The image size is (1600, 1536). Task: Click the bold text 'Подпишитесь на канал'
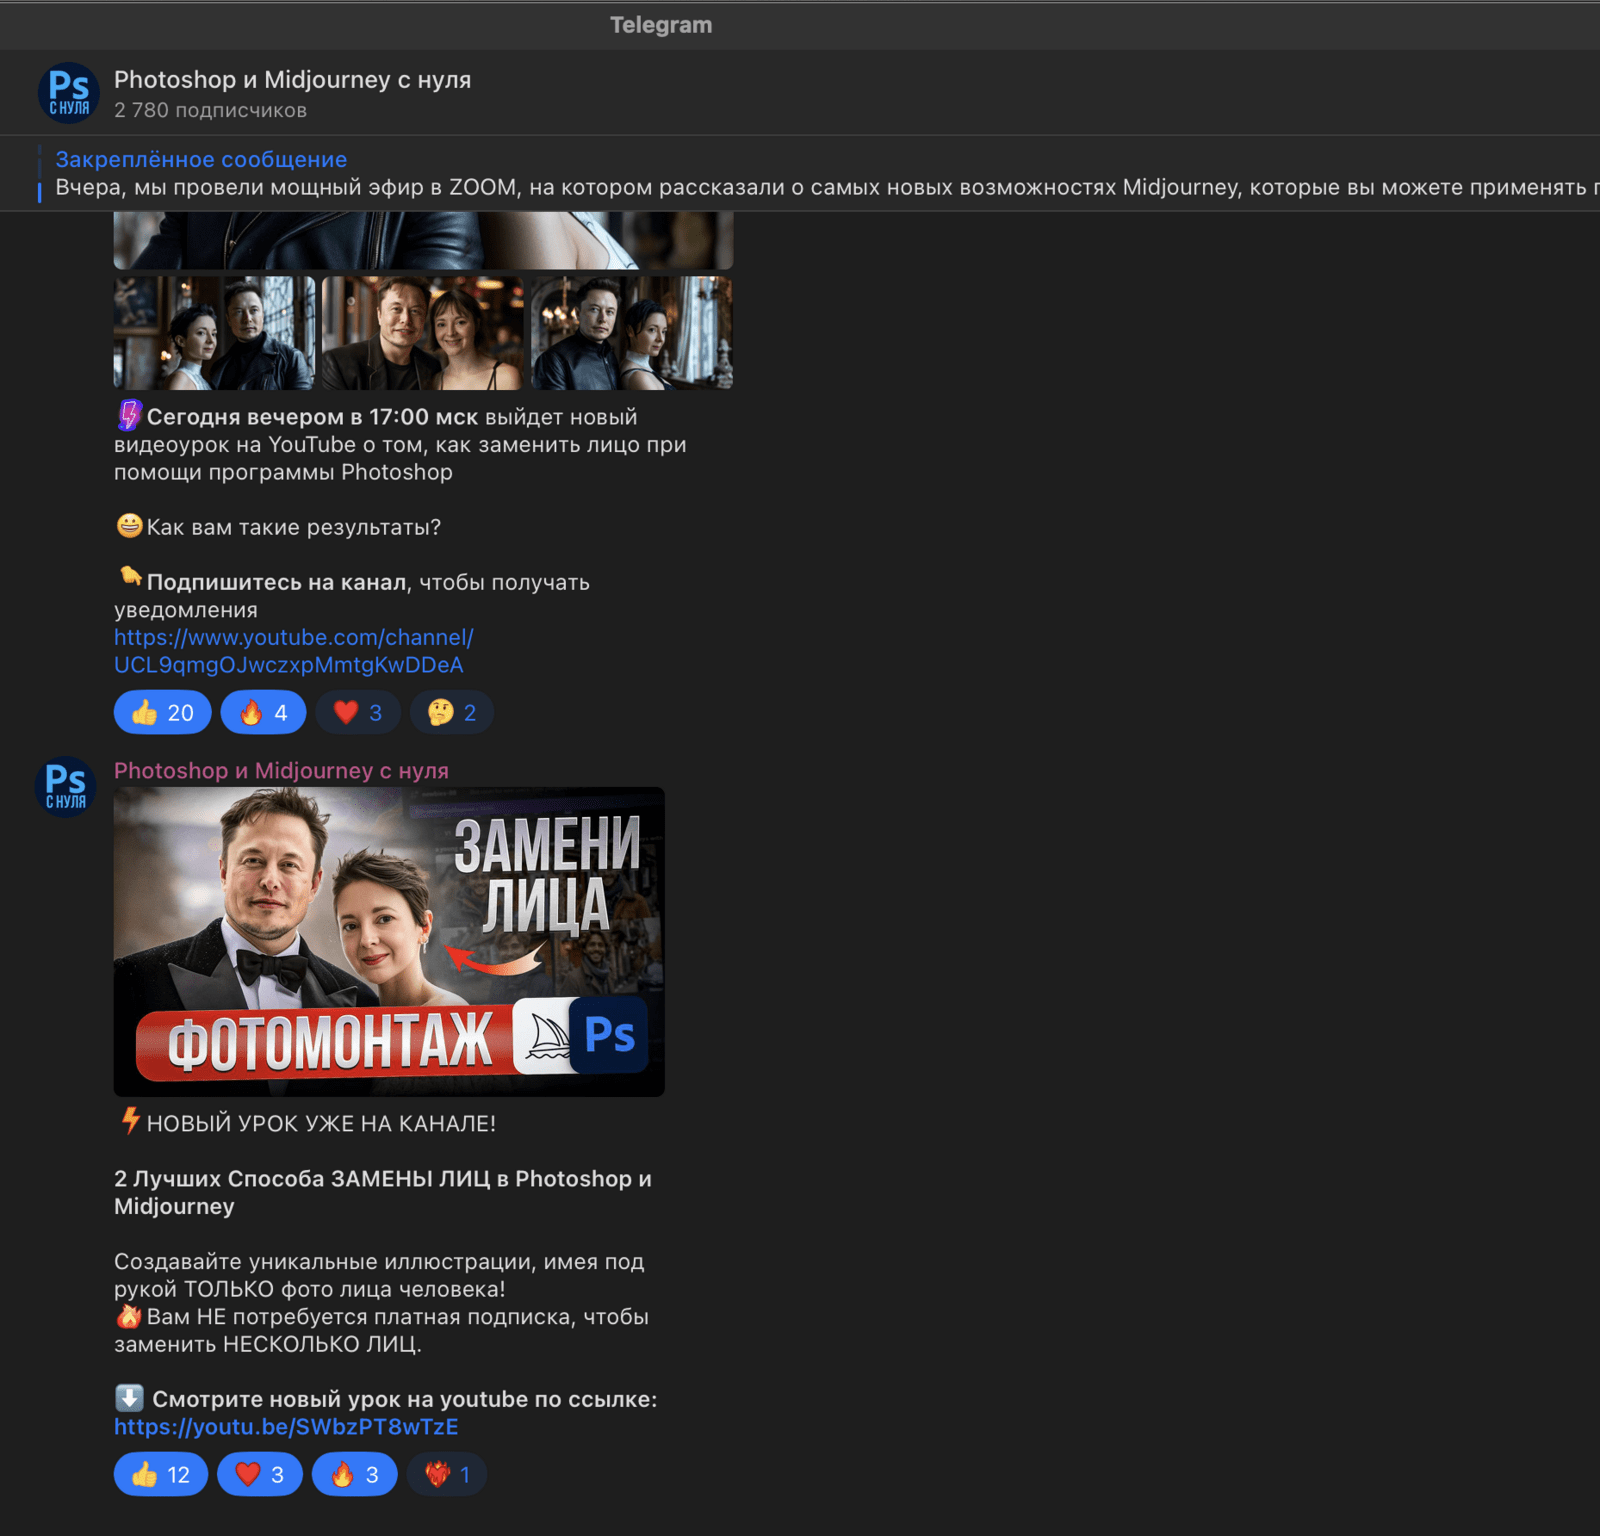coord(277,582)
